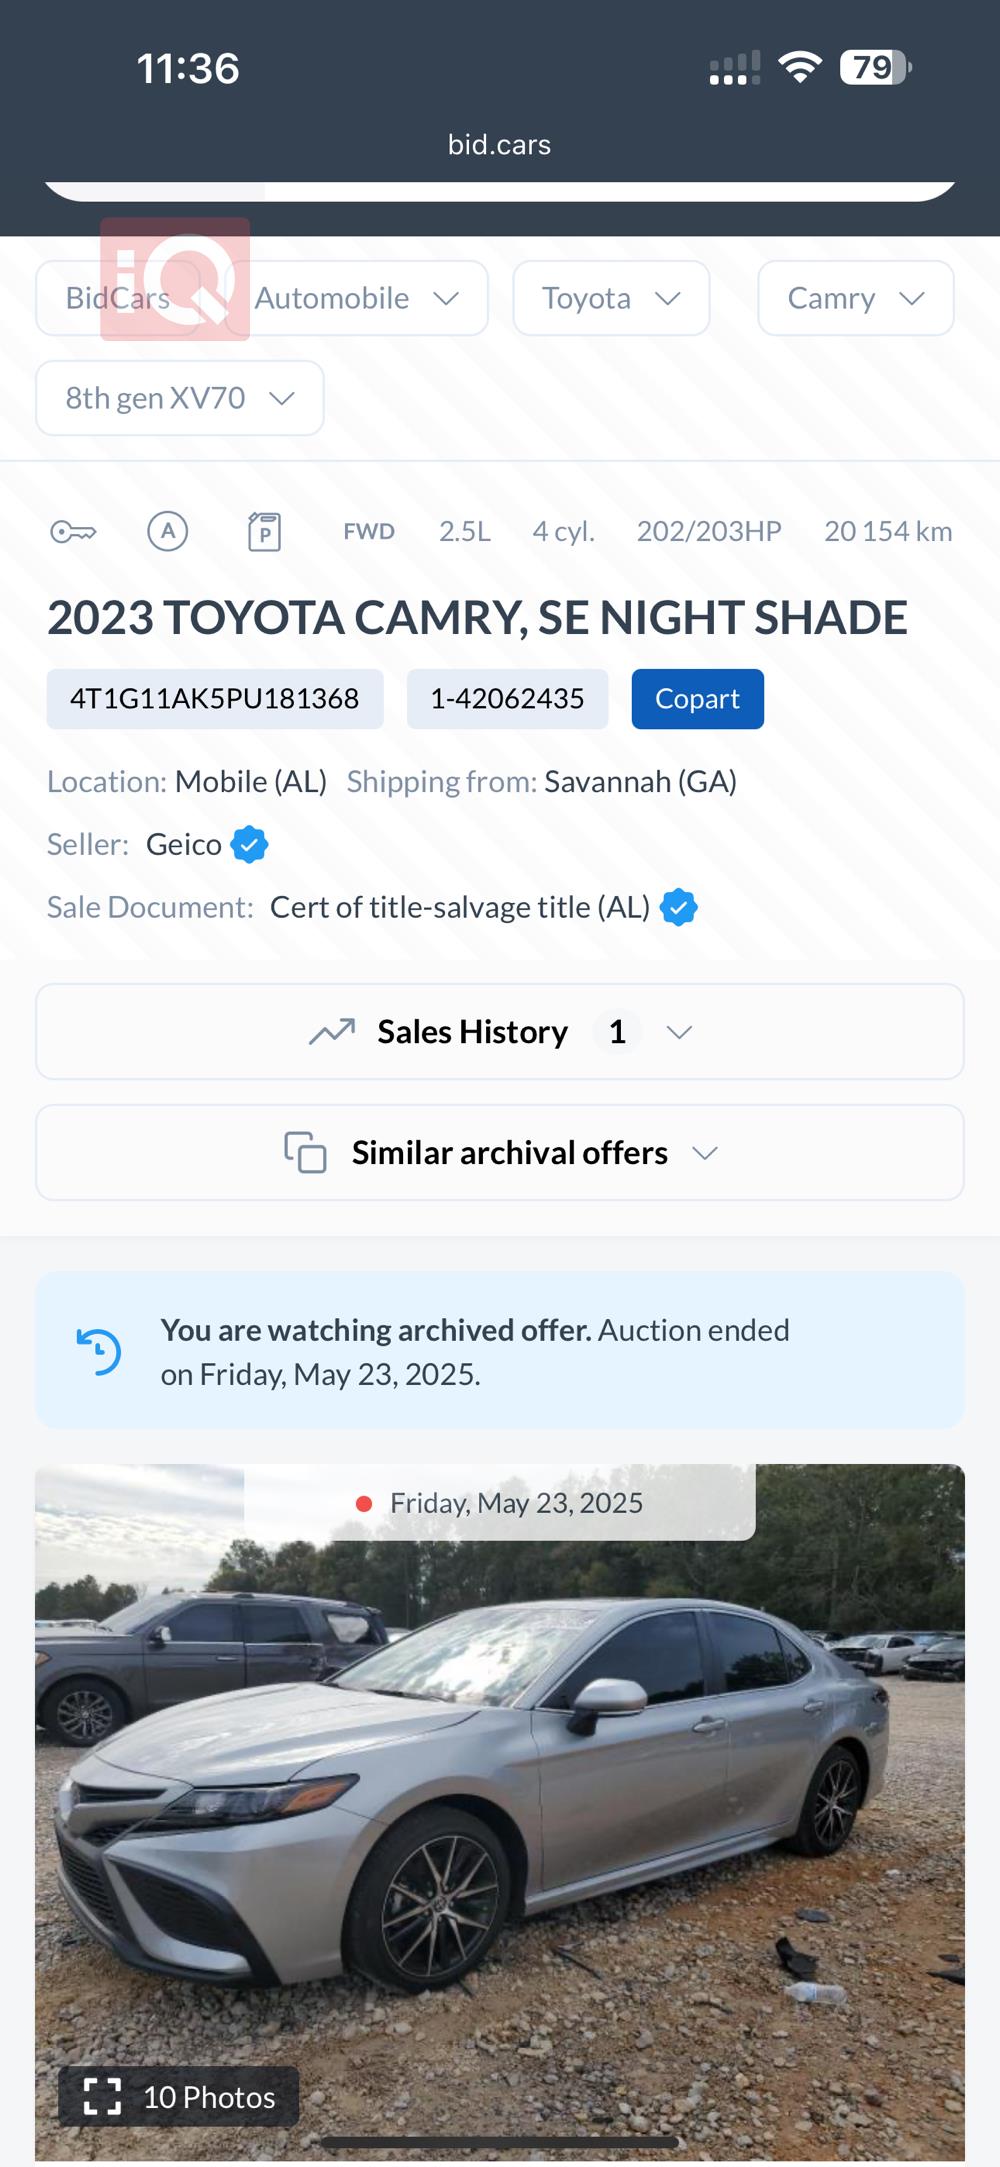
Task: Click the key icon in specs row
Action: click(x=73, y=532)
